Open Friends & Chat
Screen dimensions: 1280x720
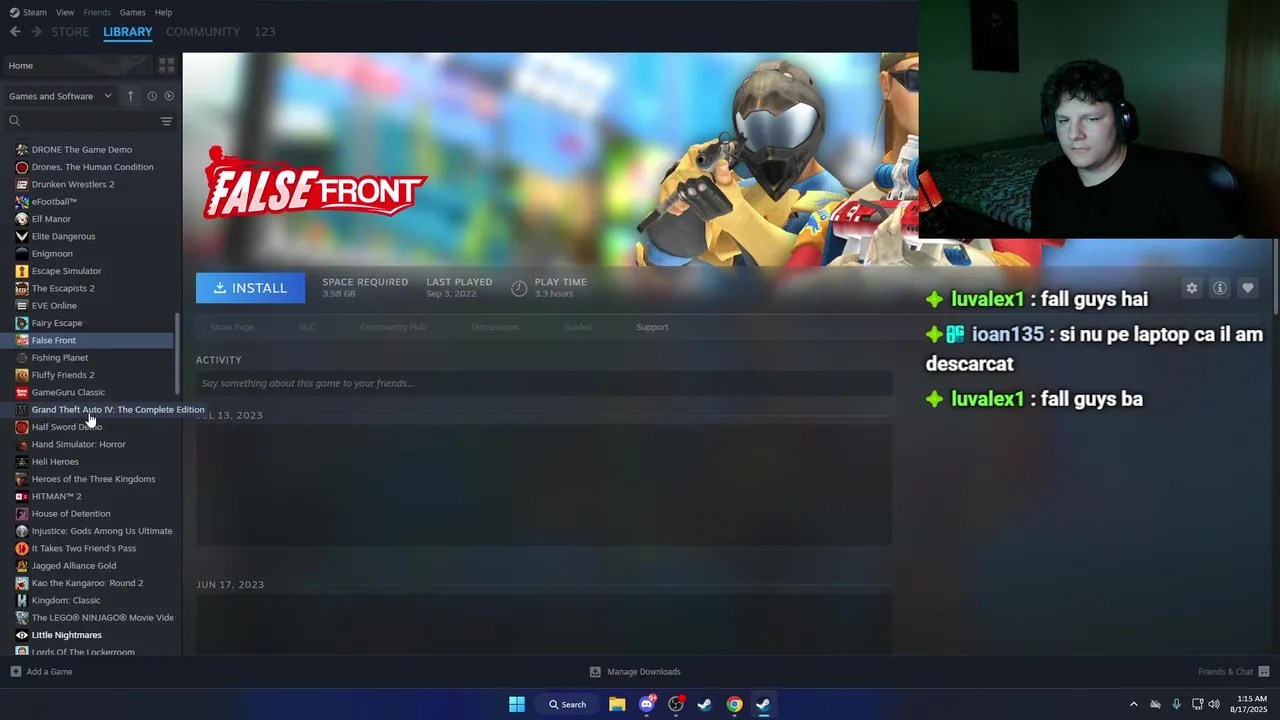pyautogui.click(x=1234, y=672)
